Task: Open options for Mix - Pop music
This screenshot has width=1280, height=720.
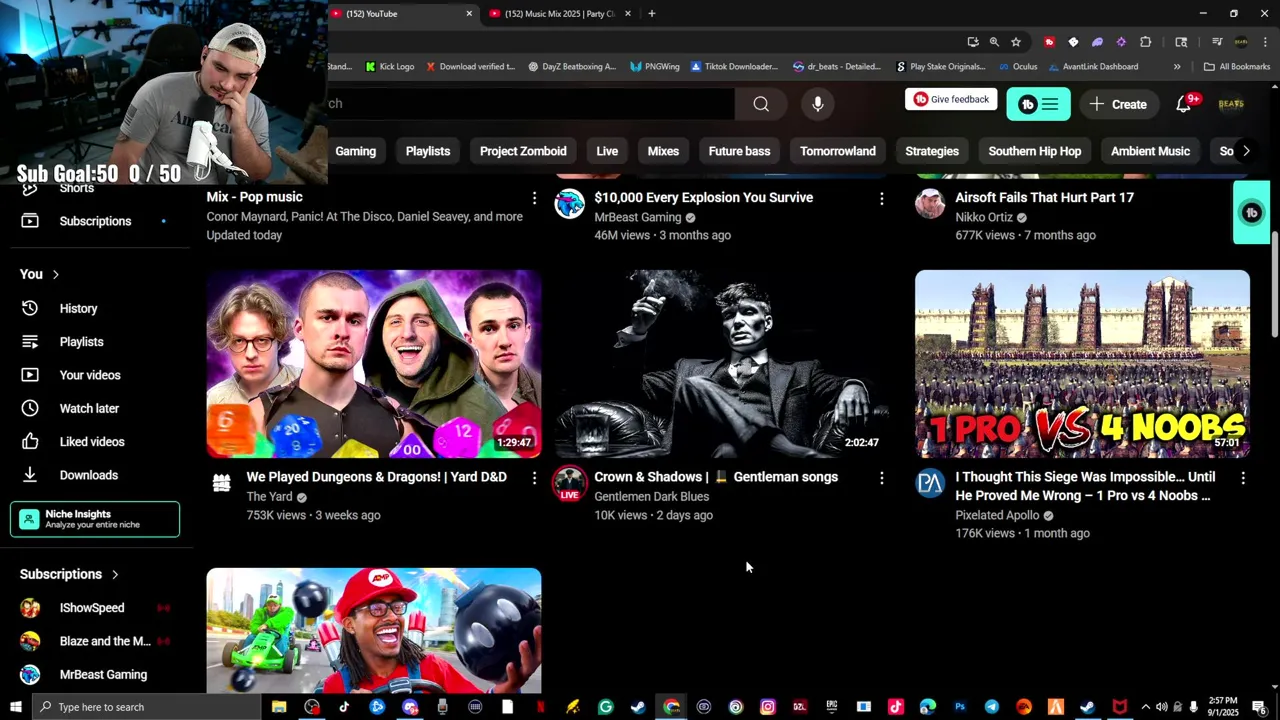Action: click(534, 198)
